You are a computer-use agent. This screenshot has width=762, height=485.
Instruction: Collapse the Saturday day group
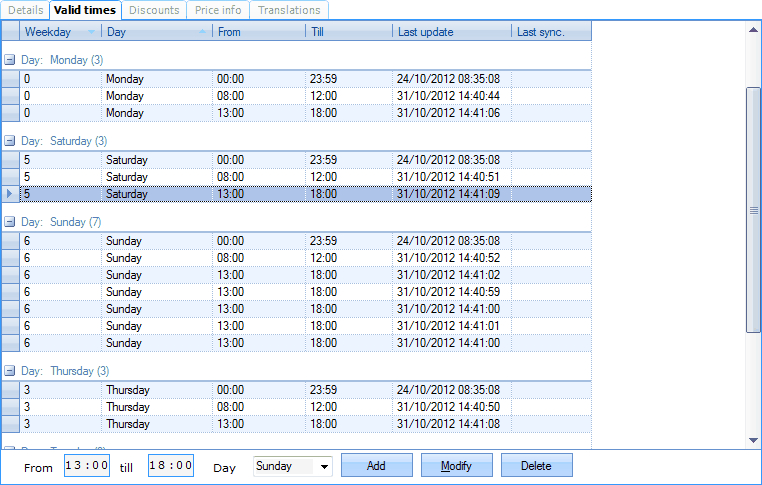pos(10,141)
